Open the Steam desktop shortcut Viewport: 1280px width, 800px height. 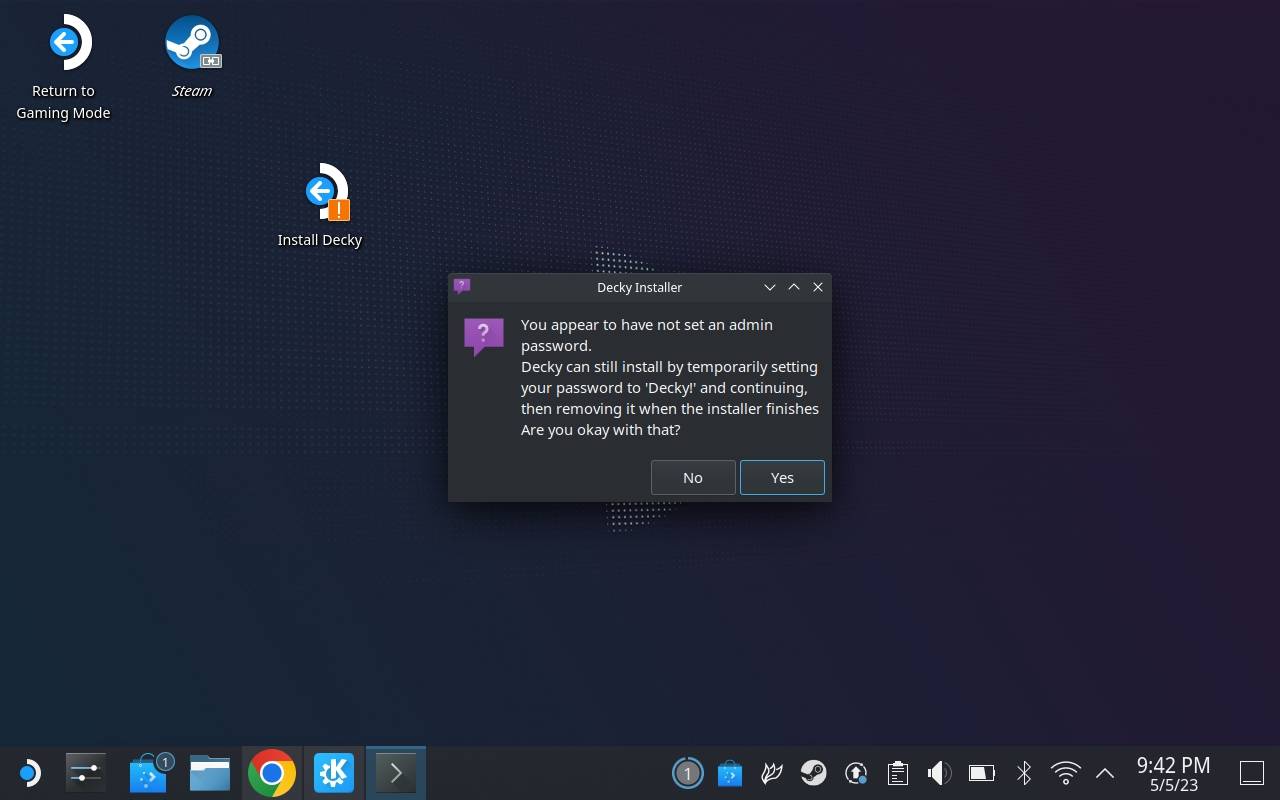point(192,57)
